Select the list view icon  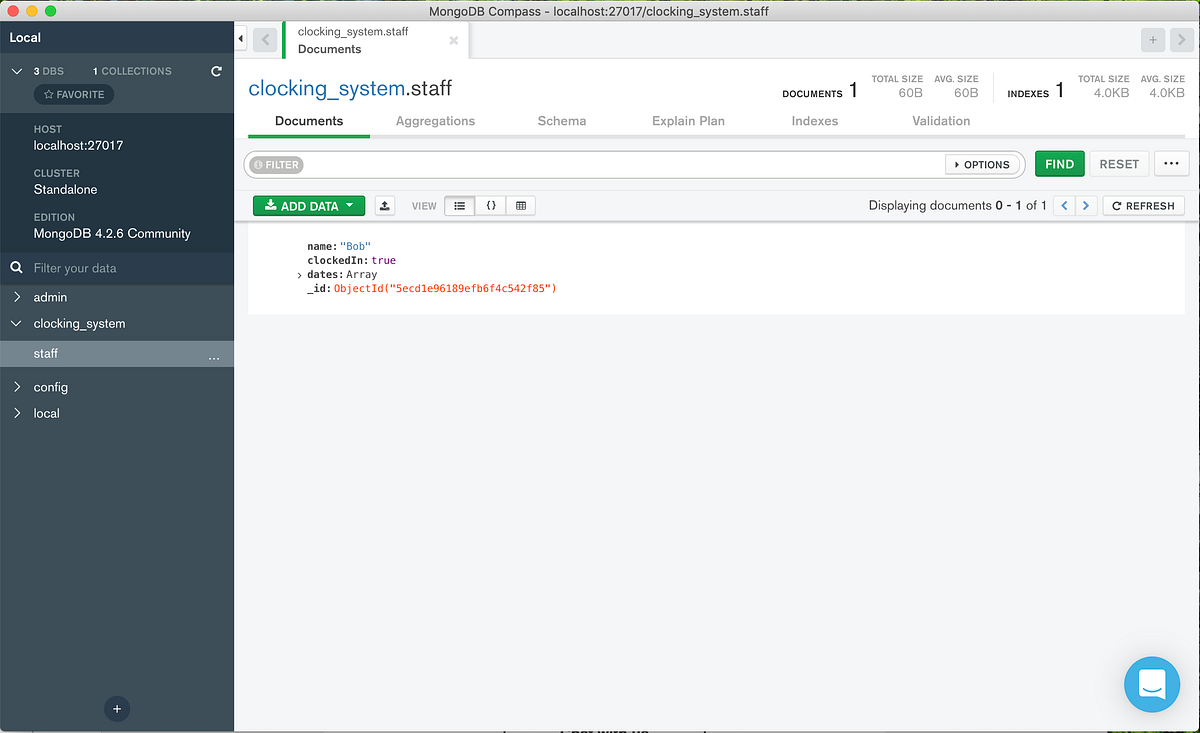460,205
